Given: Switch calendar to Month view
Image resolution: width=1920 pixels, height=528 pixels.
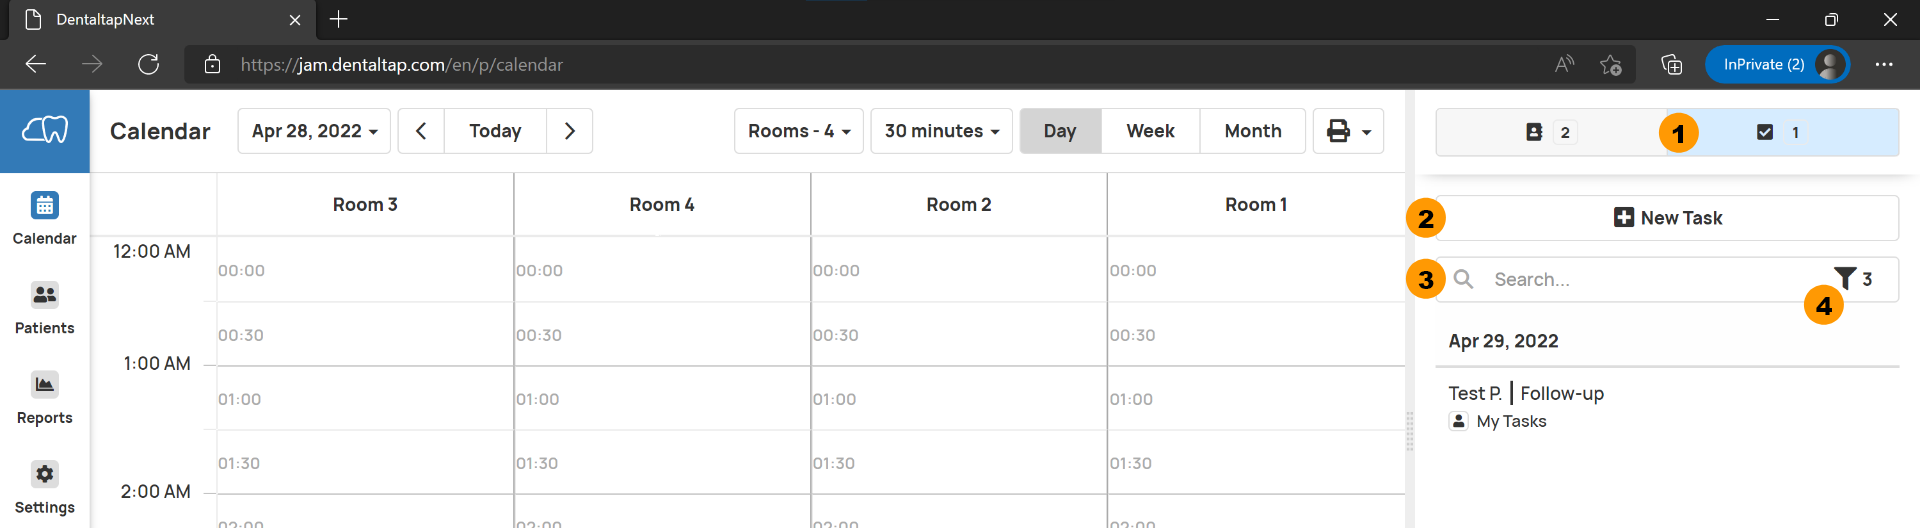Looking at the screenshot, I should pyautogui.click(x=1253, y=131).
